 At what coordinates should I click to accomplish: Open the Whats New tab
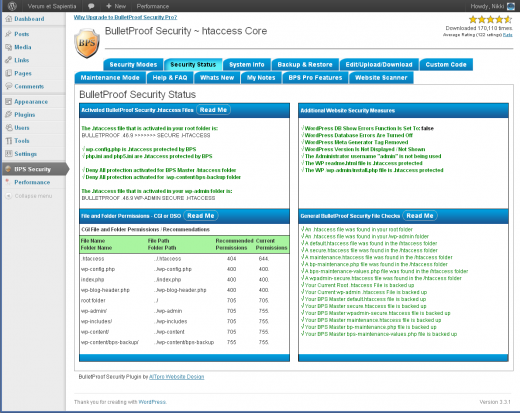coord(217,78)
